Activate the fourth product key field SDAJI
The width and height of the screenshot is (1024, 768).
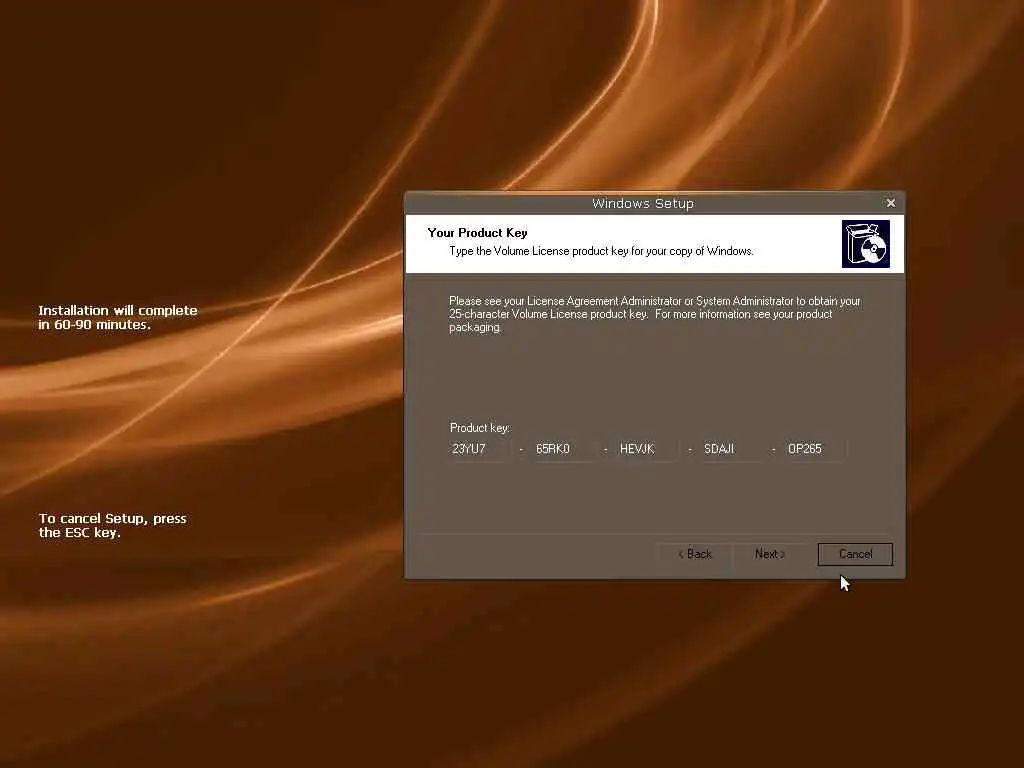(731, 449)
